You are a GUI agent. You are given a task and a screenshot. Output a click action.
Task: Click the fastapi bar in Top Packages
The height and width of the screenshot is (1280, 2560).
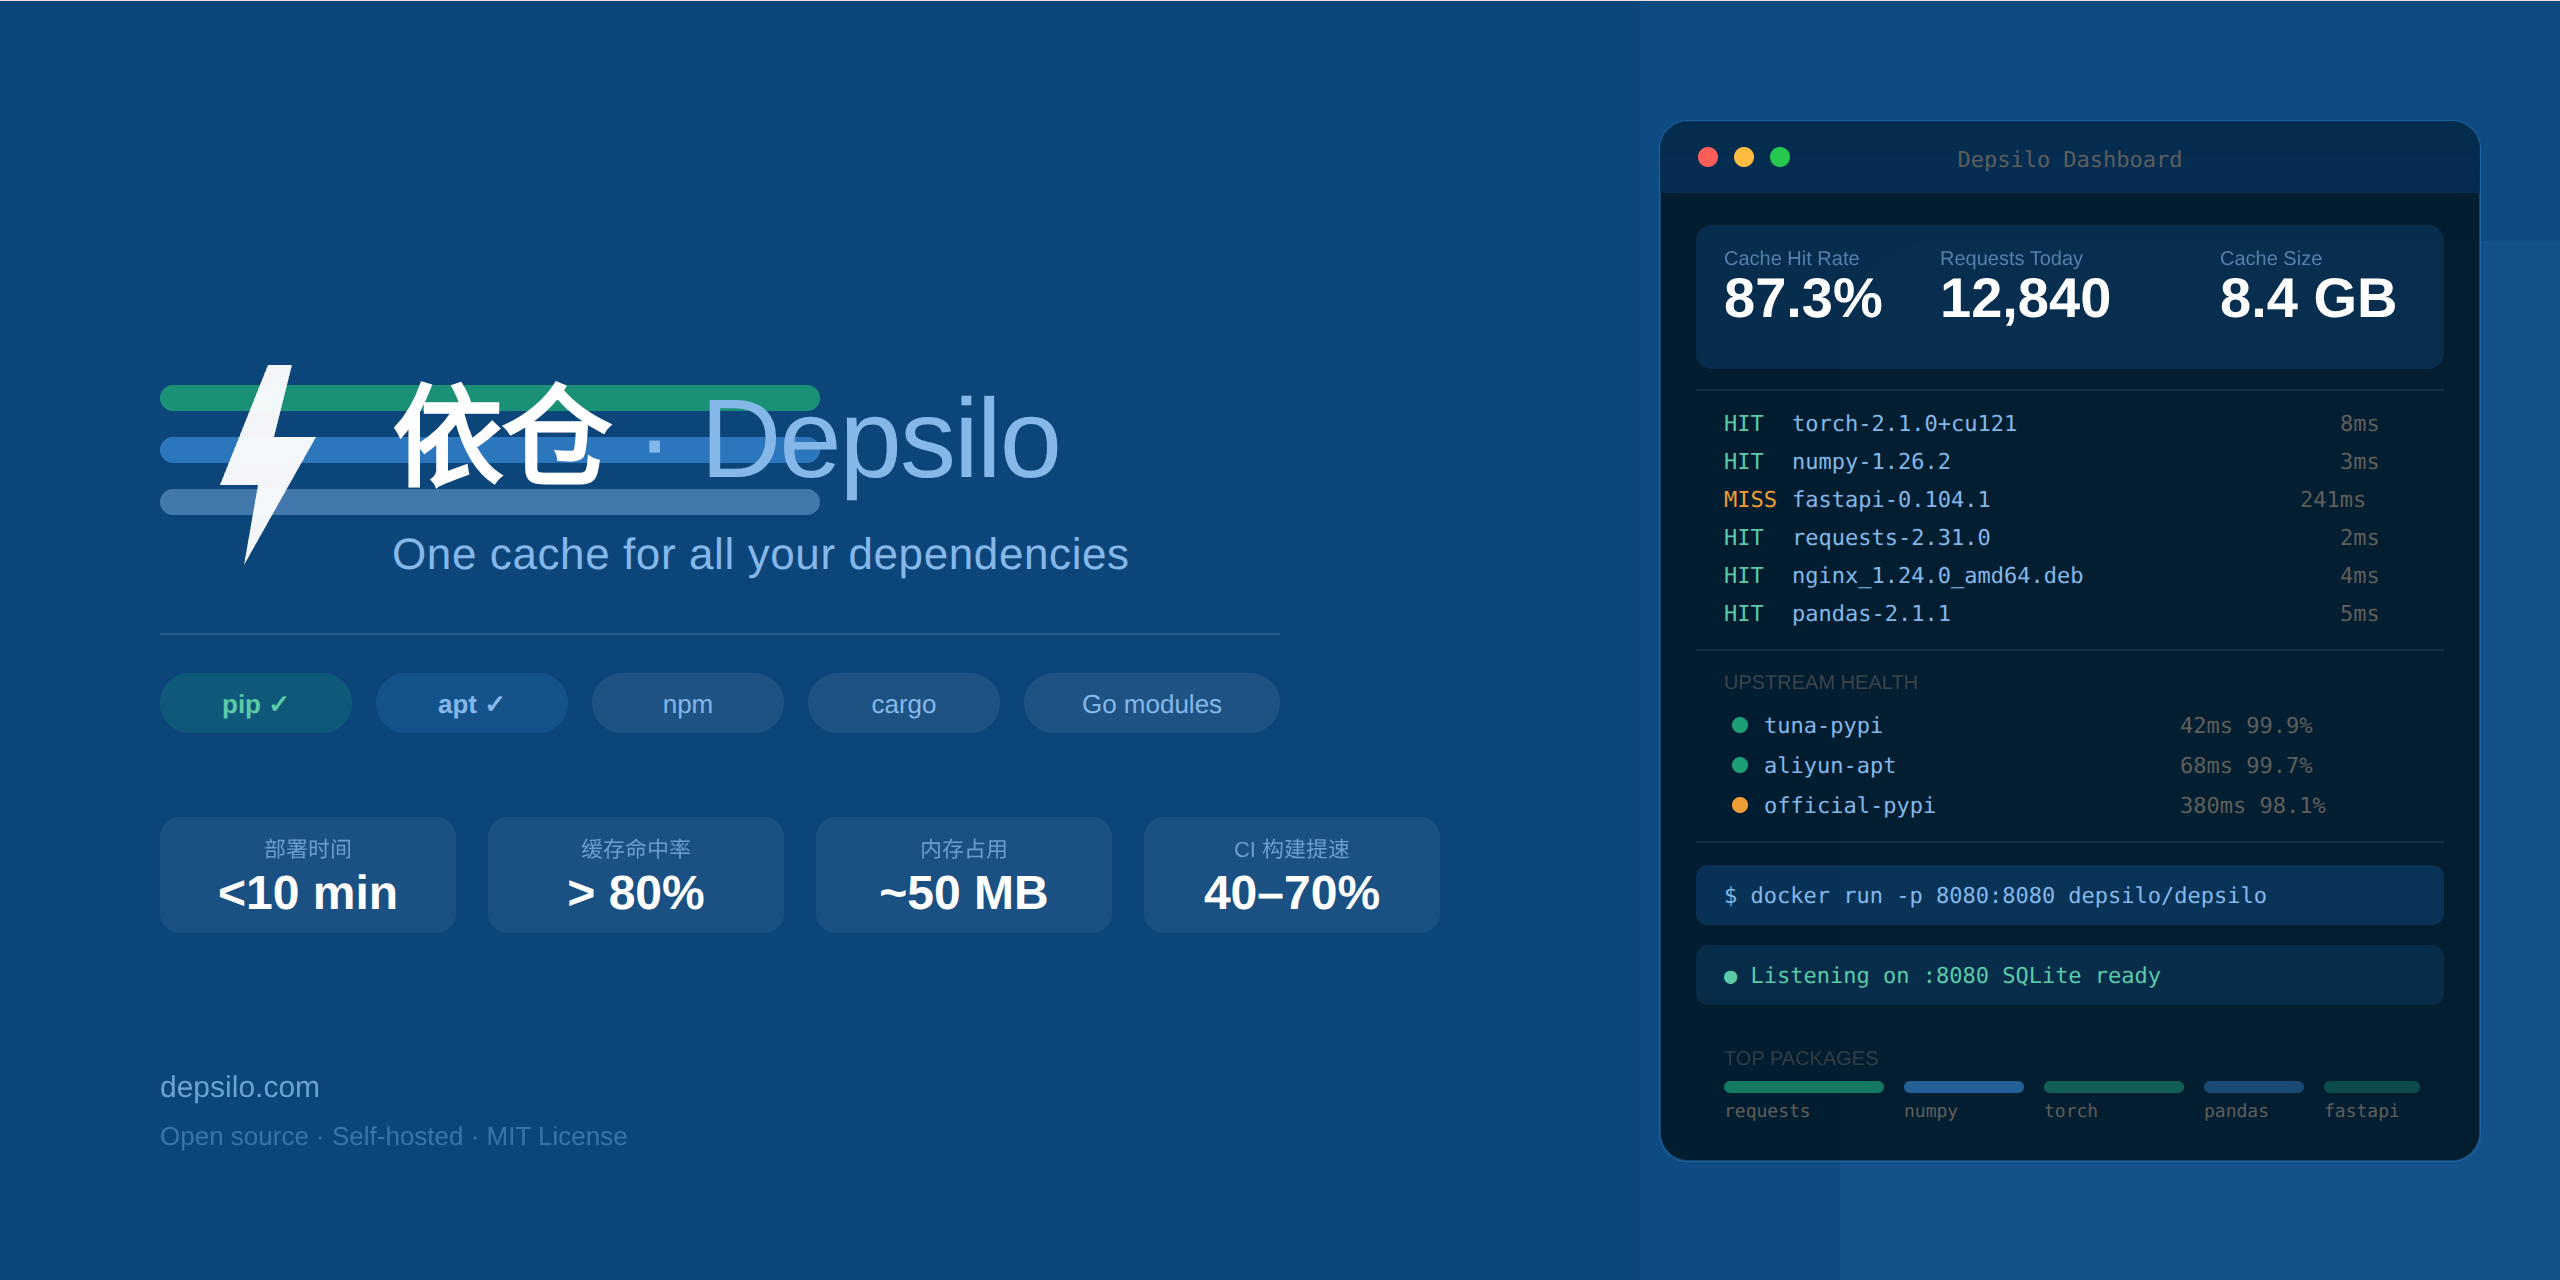2372,1087
